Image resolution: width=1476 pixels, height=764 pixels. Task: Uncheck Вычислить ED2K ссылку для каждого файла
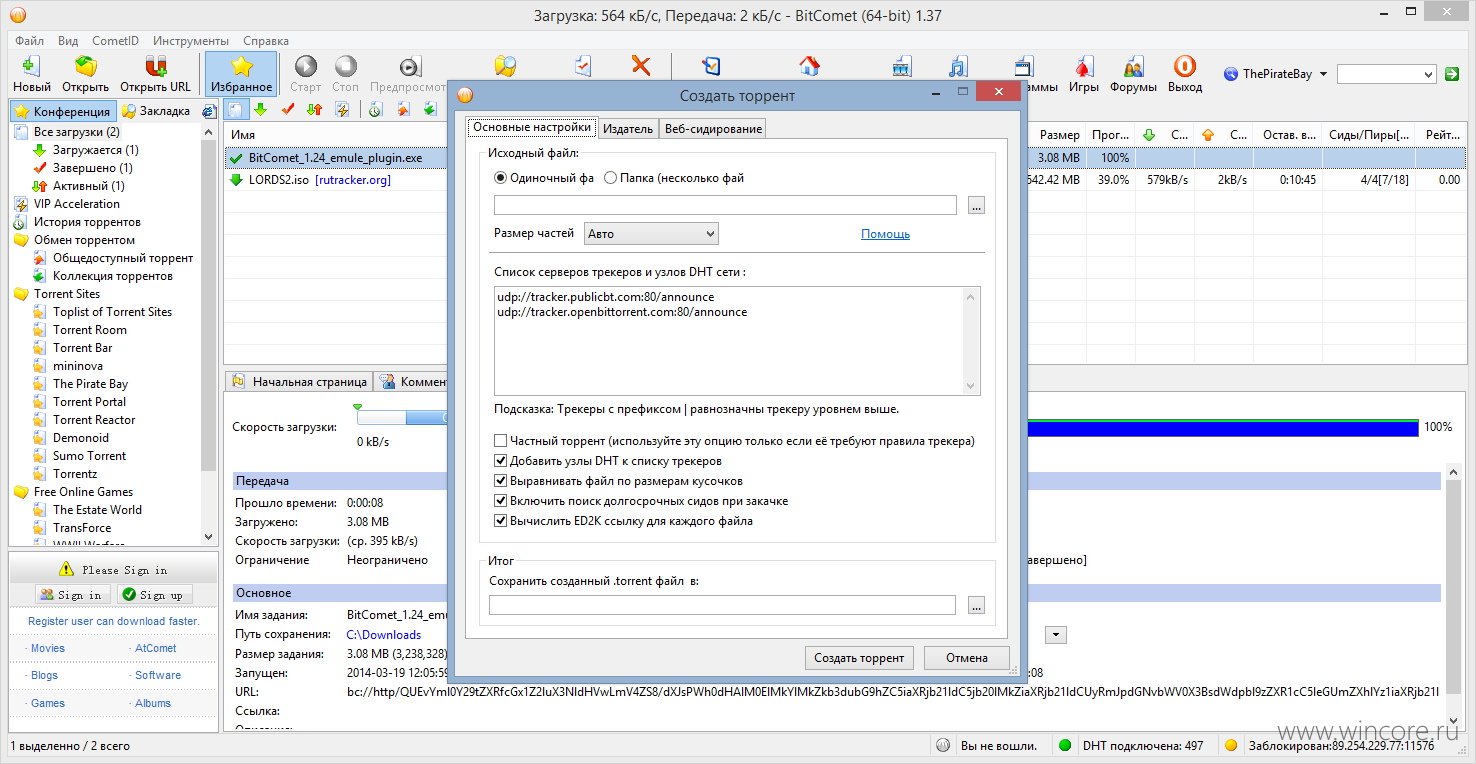coord(500,521)
